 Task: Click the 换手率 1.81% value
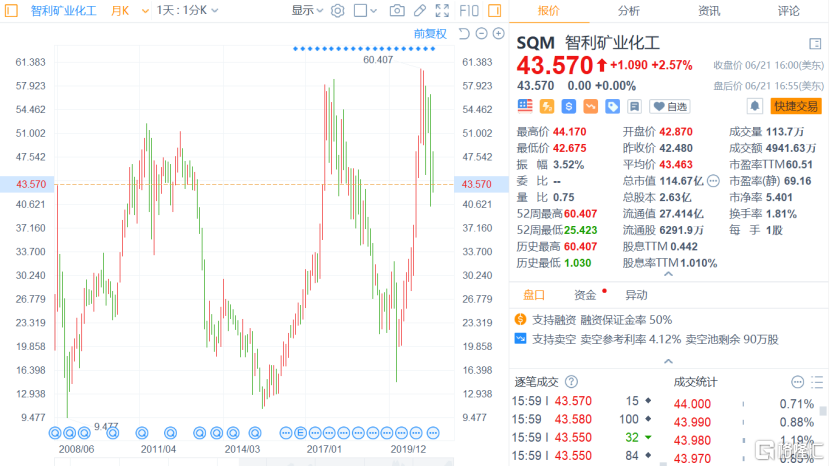point(781,214)
